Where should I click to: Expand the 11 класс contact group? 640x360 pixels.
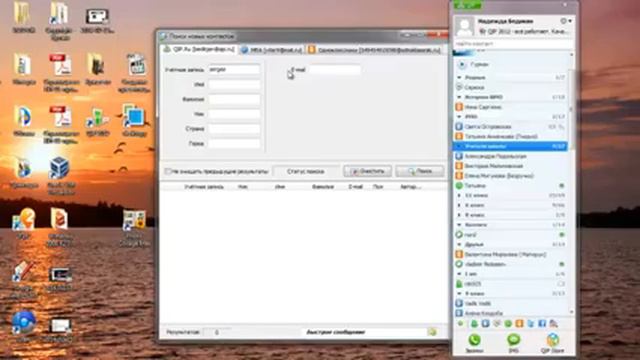459,196
